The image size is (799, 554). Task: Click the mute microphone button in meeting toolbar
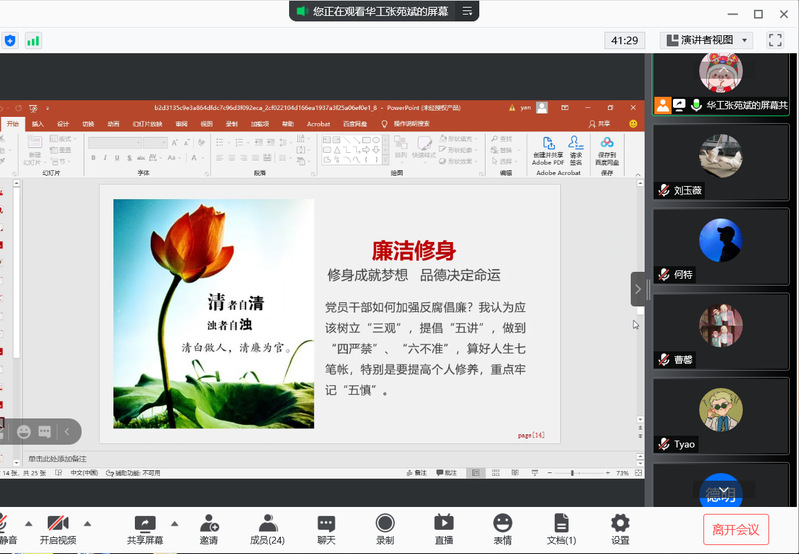point(7,530)
